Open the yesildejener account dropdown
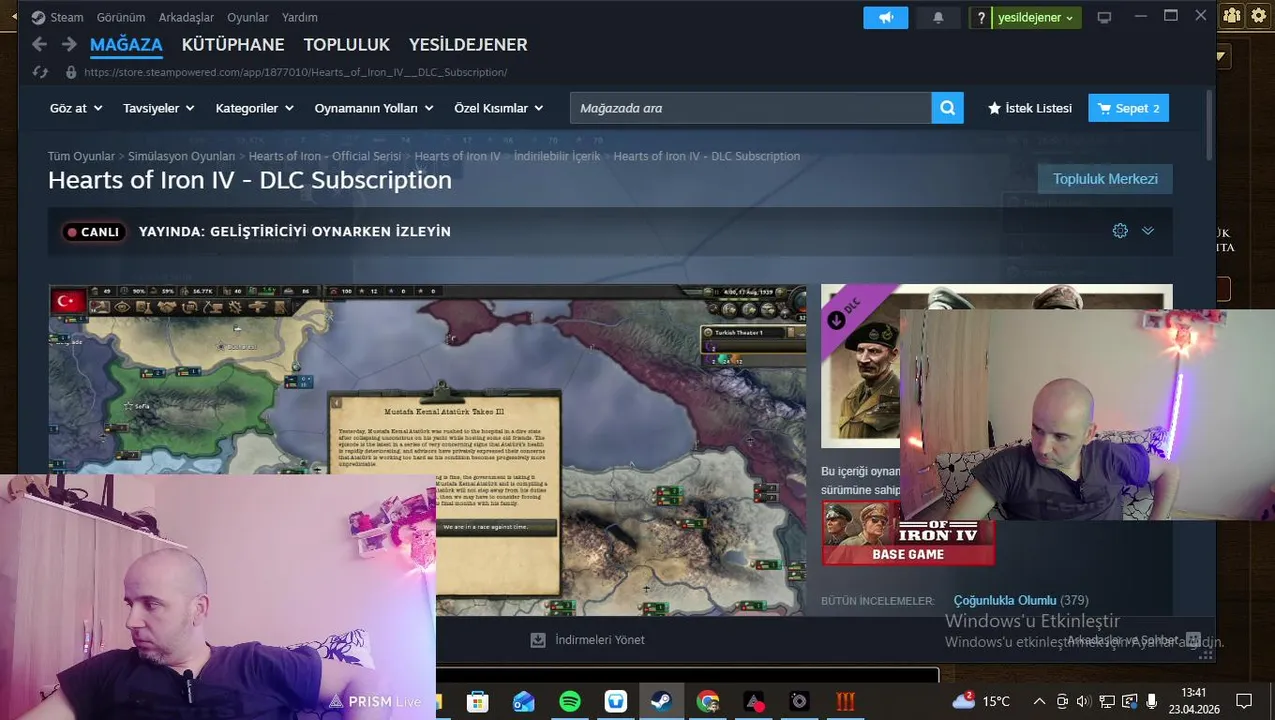The image size is (1275, 720). 1036,18
